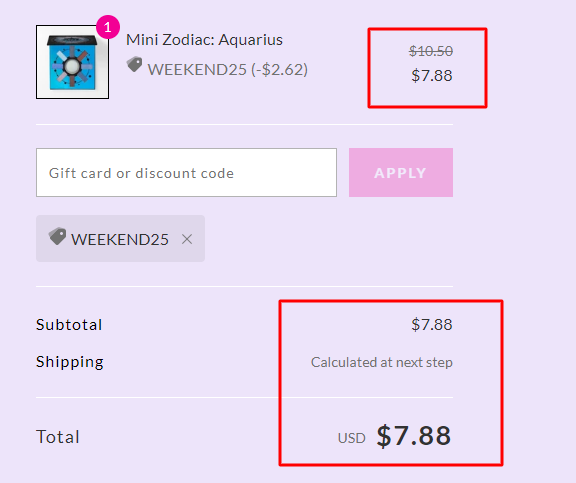Image resolution: width=576 pixels, height=483 pixels.
Task: Click the large Total amount $7.88
Action: point(414,436)
